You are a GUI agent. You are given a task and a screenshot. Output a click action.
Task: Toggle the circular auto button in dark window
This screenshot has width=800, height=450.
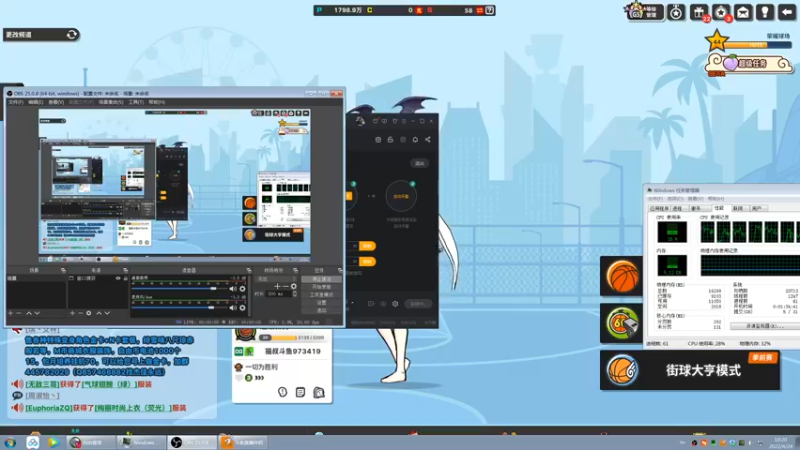point(401,196)
